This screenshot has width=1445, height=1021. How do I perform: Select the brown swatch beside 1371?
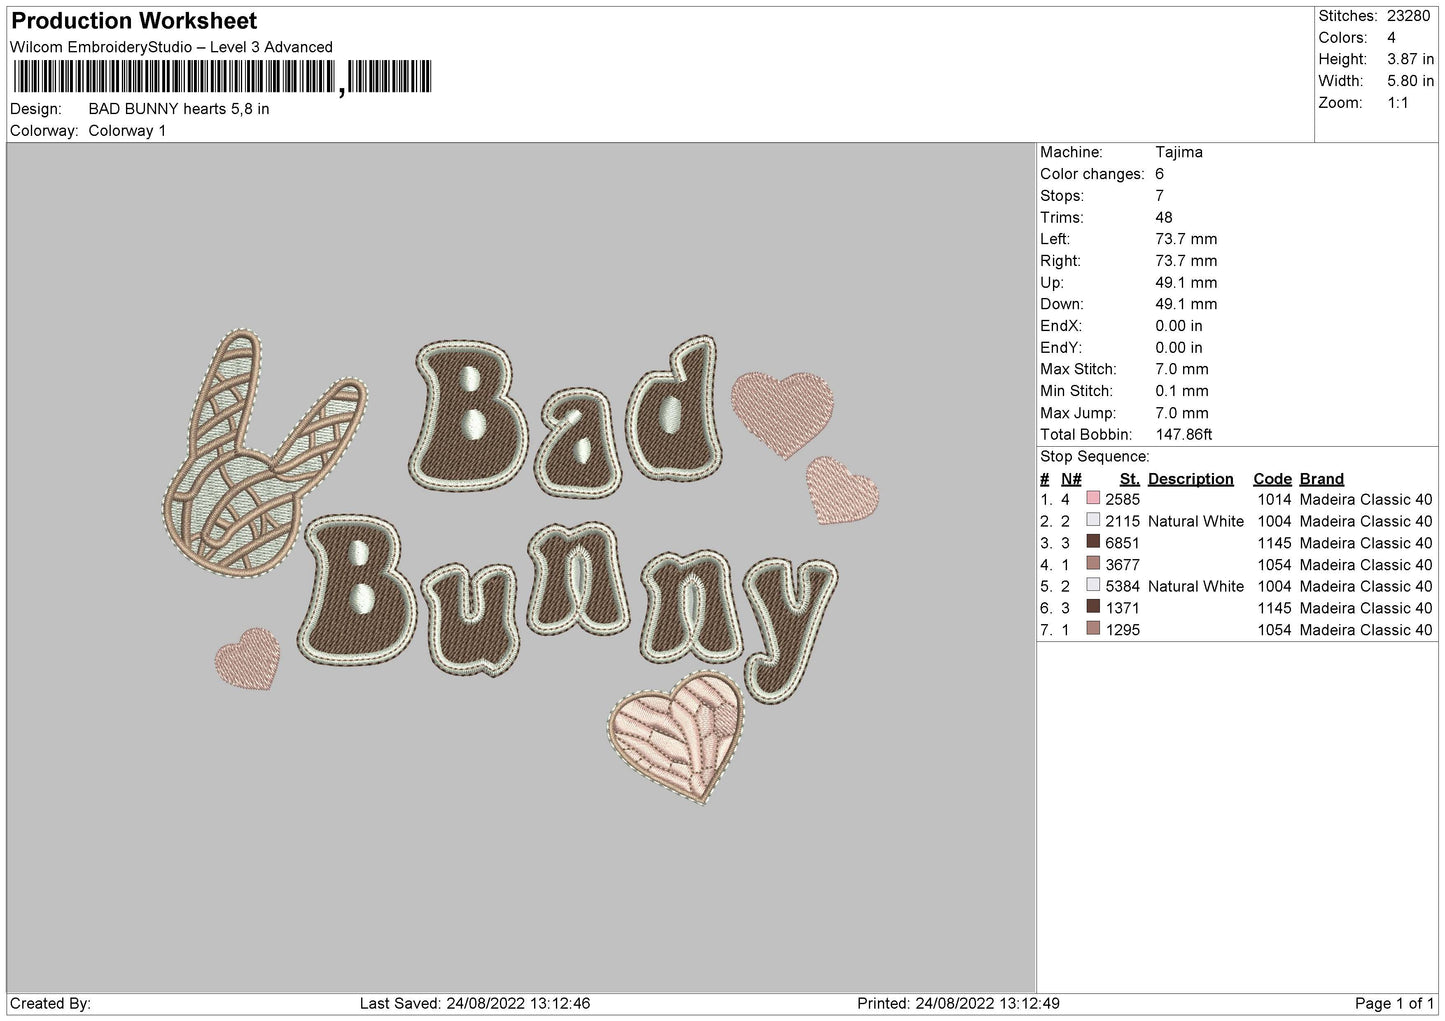pyautogui.click(x=1093, y=608)
